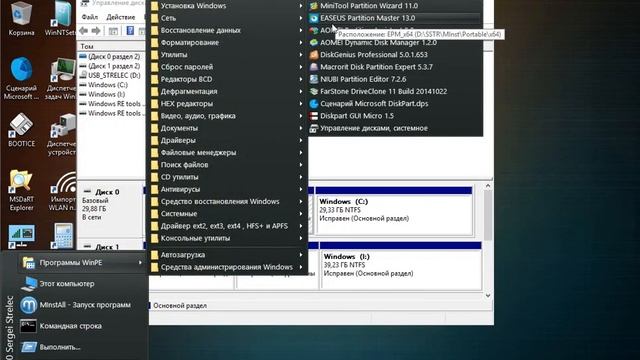Click the disk pane scrollbar up arrow

[488, 186]
